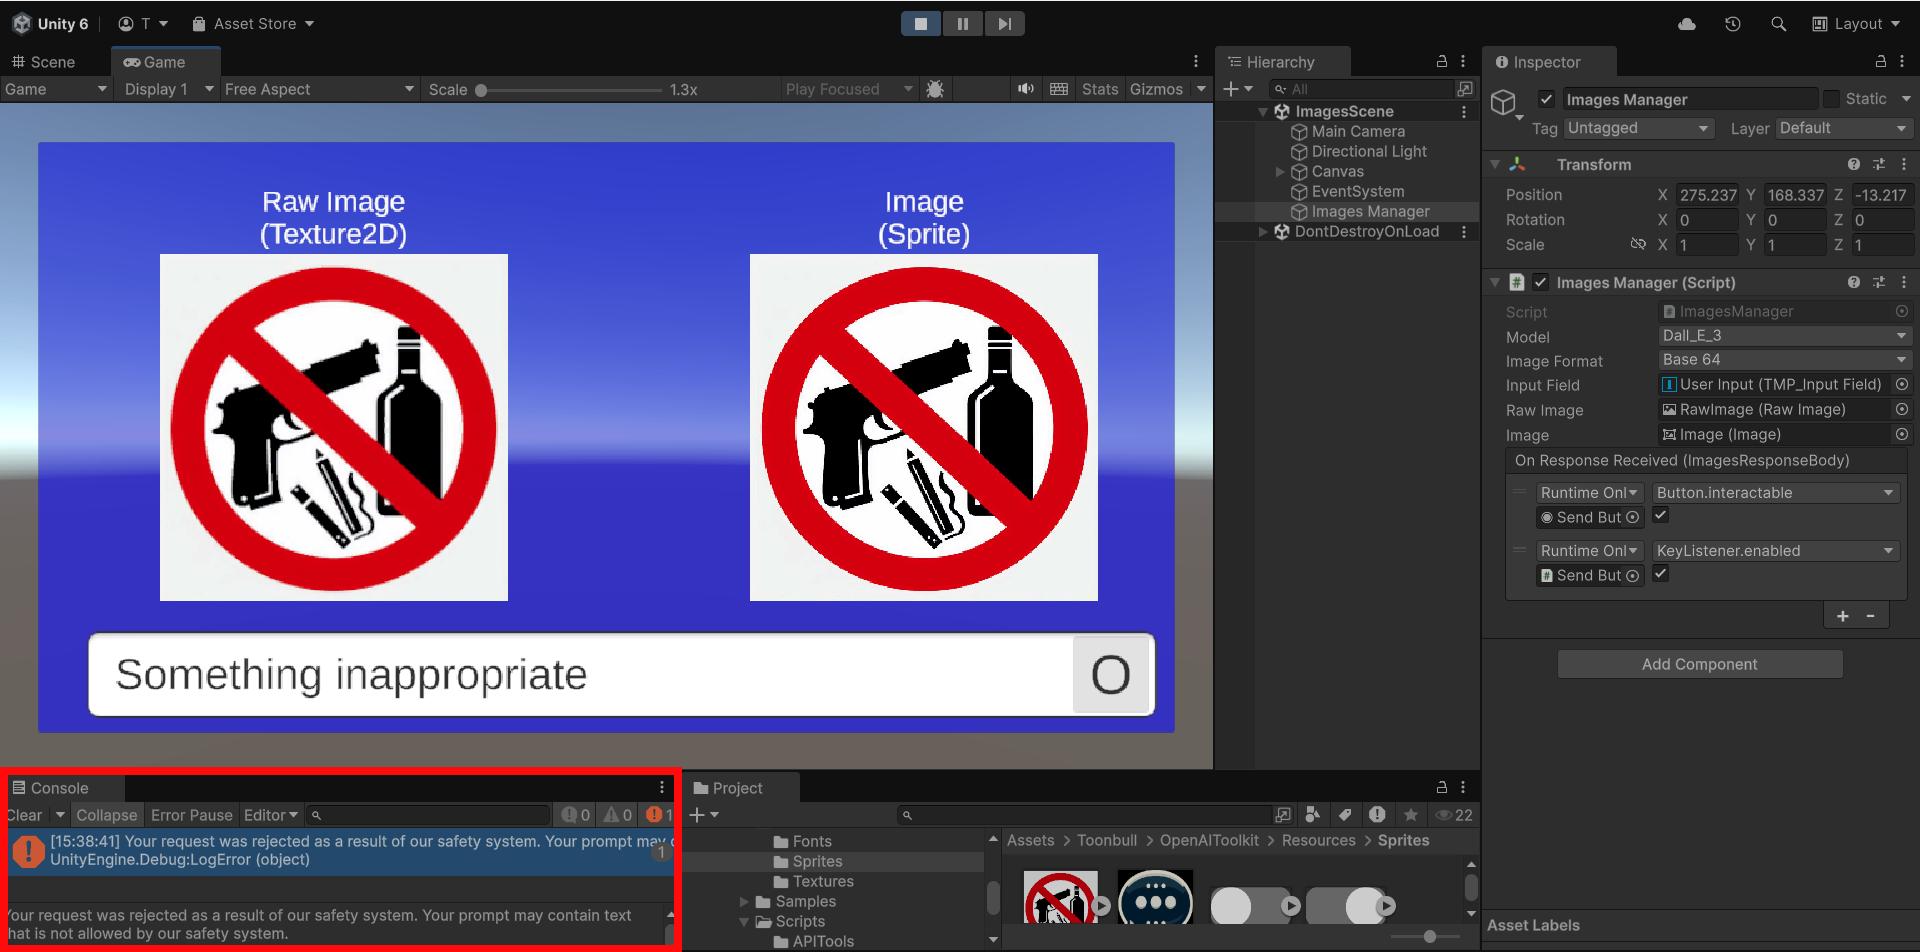The height and width of the screenshot is (952, 1920).
Task: Open Images Manager script context menu
Action: (1904, 282)
